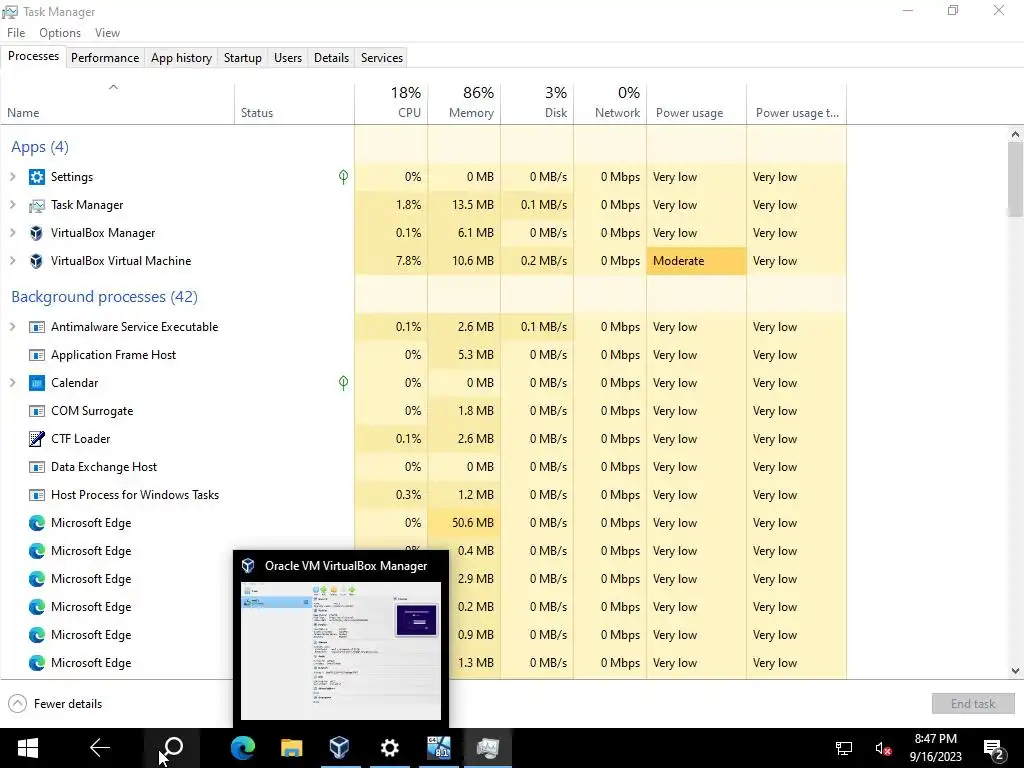Open the notification center icon

click(993, 748)
